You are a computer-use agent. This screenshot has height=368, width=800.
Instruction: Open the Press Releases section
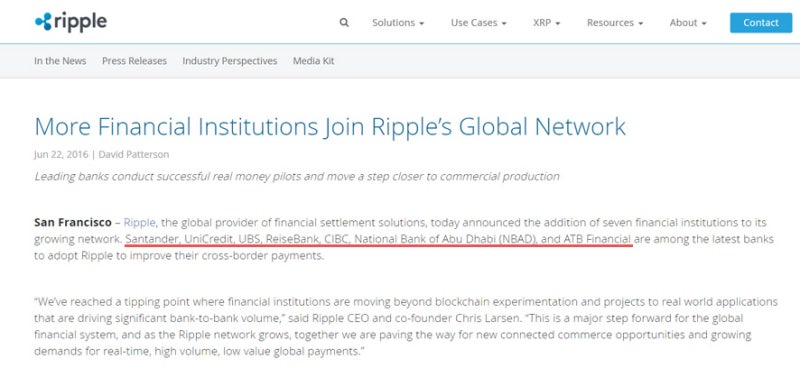tap(134, 61)
